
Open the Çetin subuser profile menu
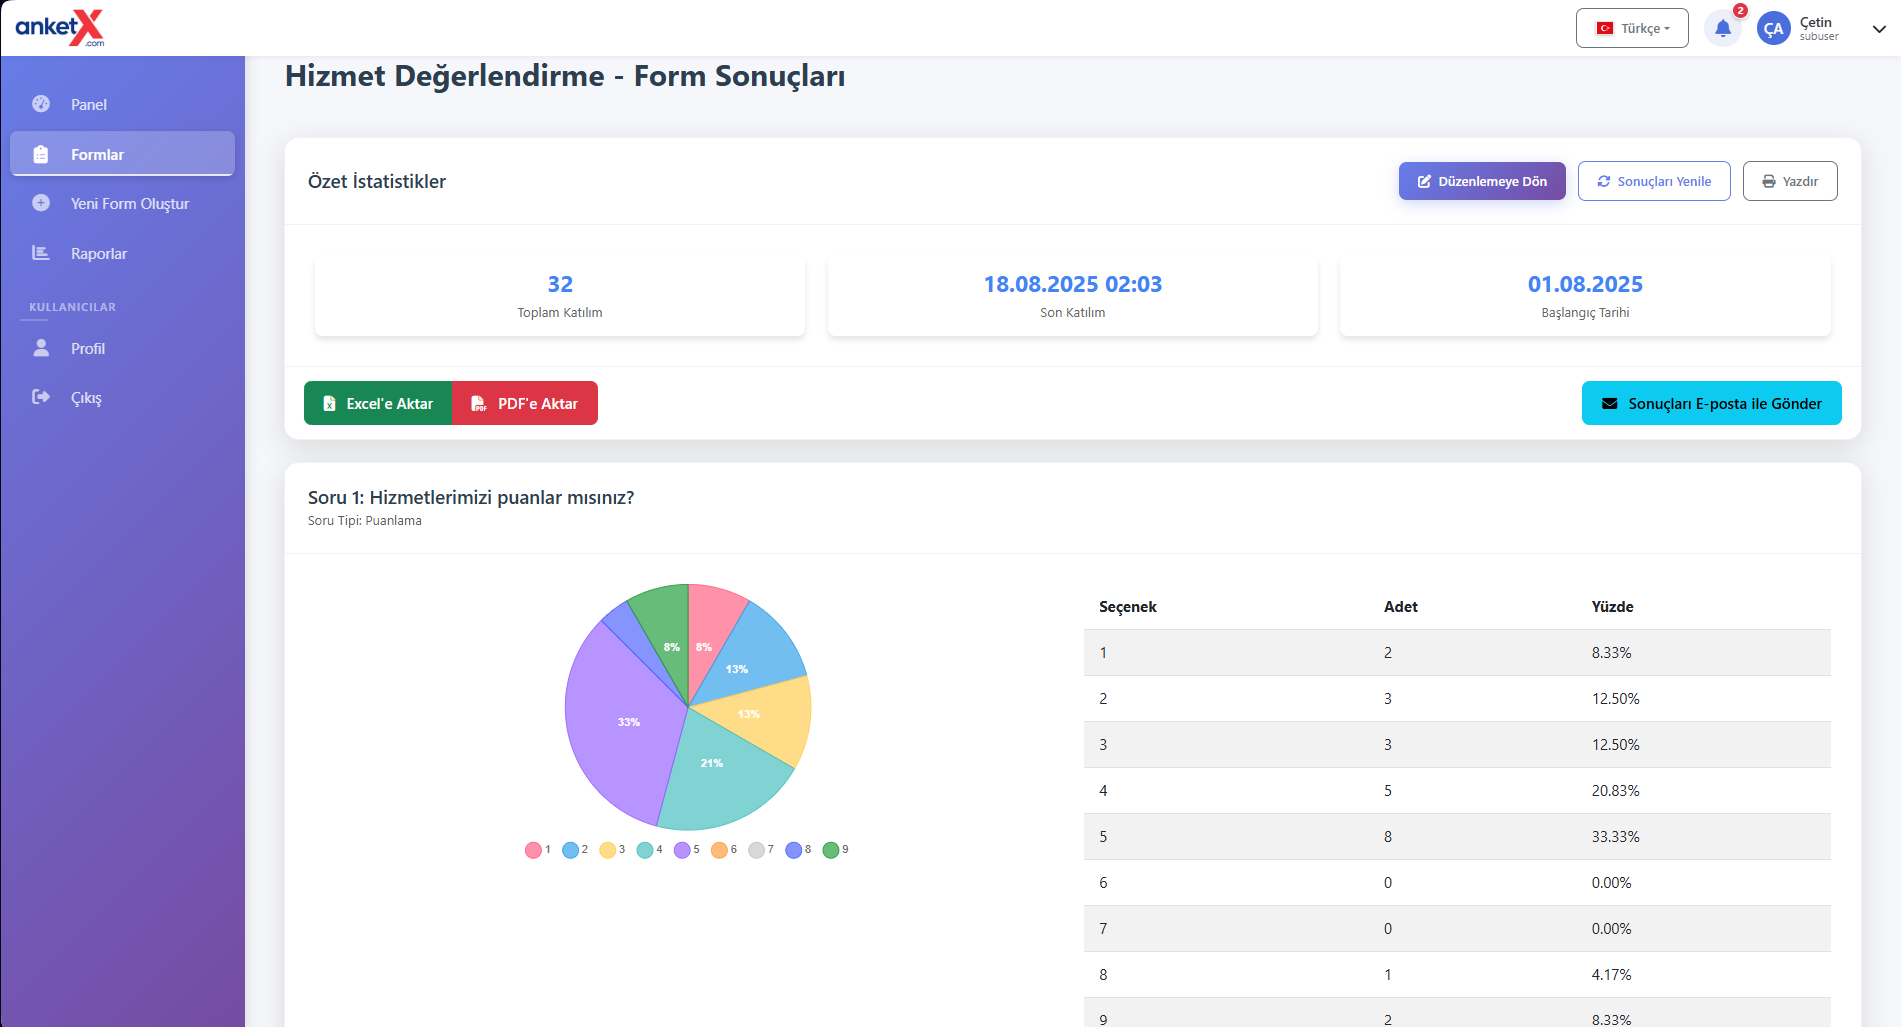[x=1818, y=29]
